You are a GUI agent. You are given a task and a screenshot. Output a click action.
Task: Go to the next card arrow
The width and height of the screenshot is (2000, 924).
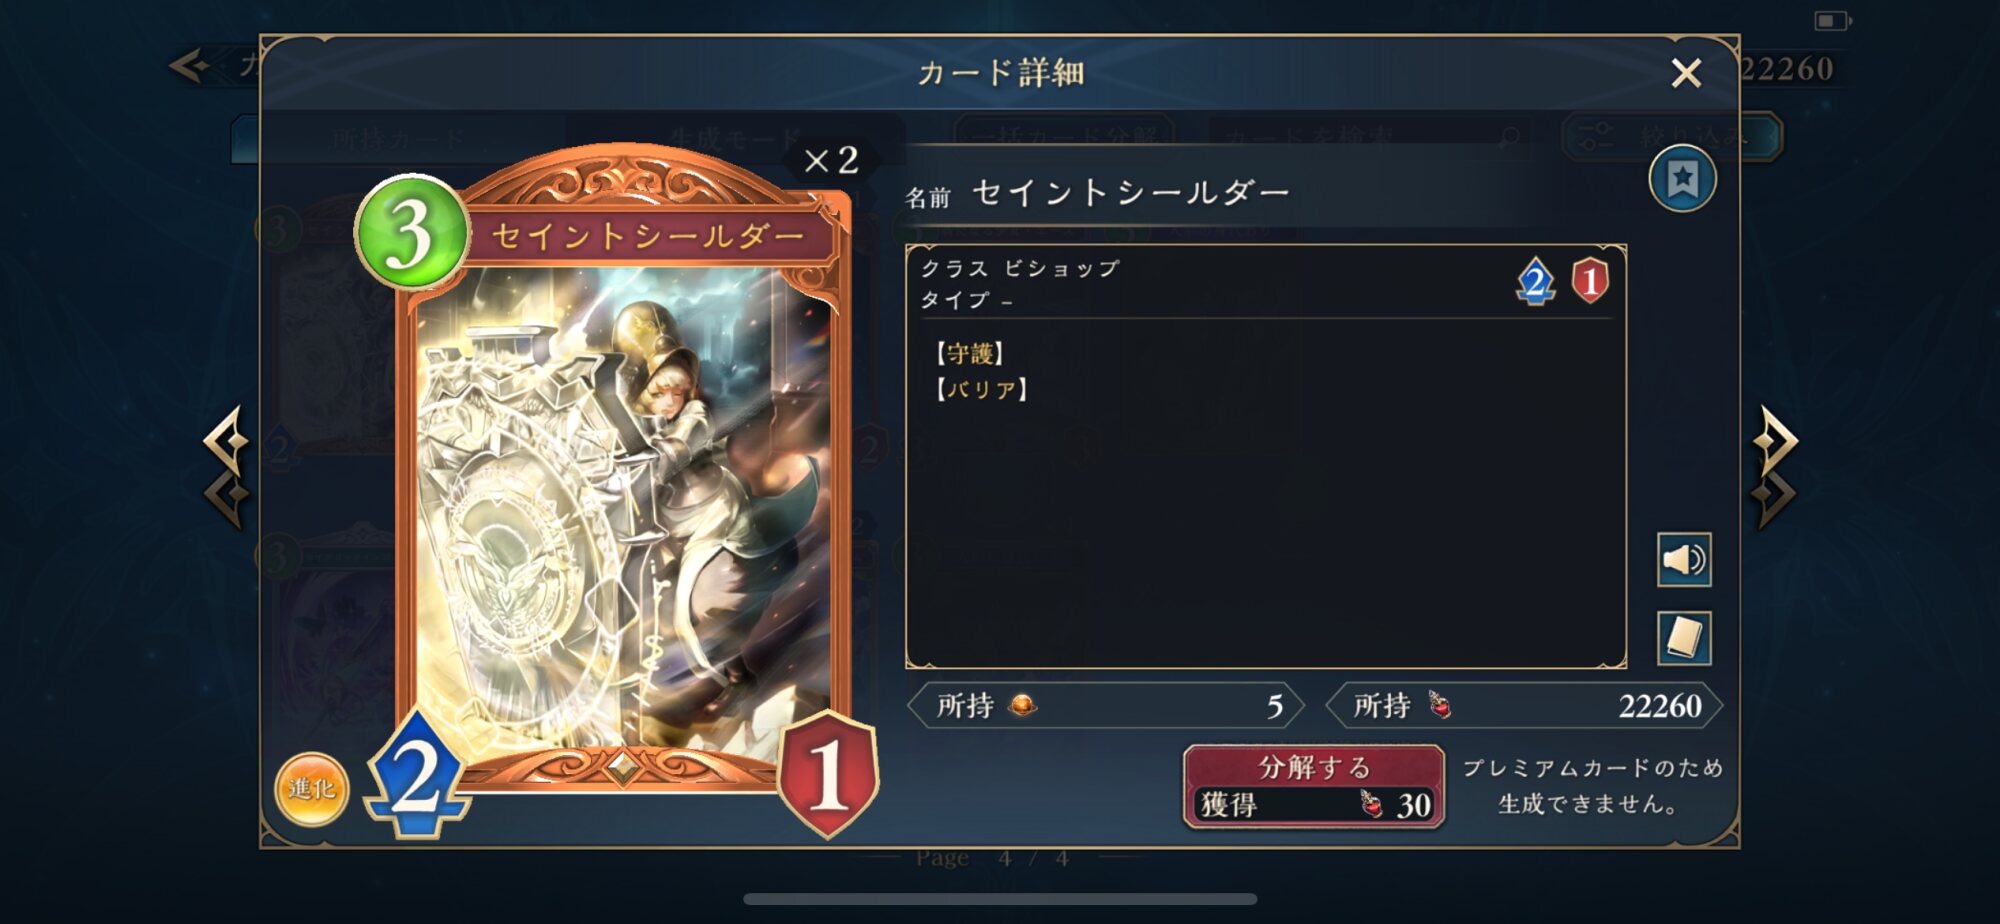click(1774, 467)
